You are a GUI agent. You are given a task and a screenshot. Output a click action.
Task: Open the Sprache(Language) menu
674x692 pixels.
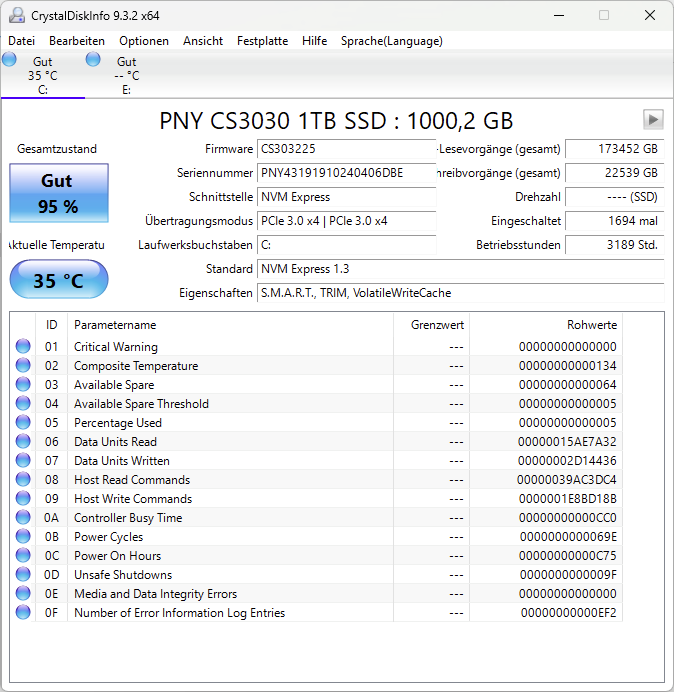pos(392,41)
